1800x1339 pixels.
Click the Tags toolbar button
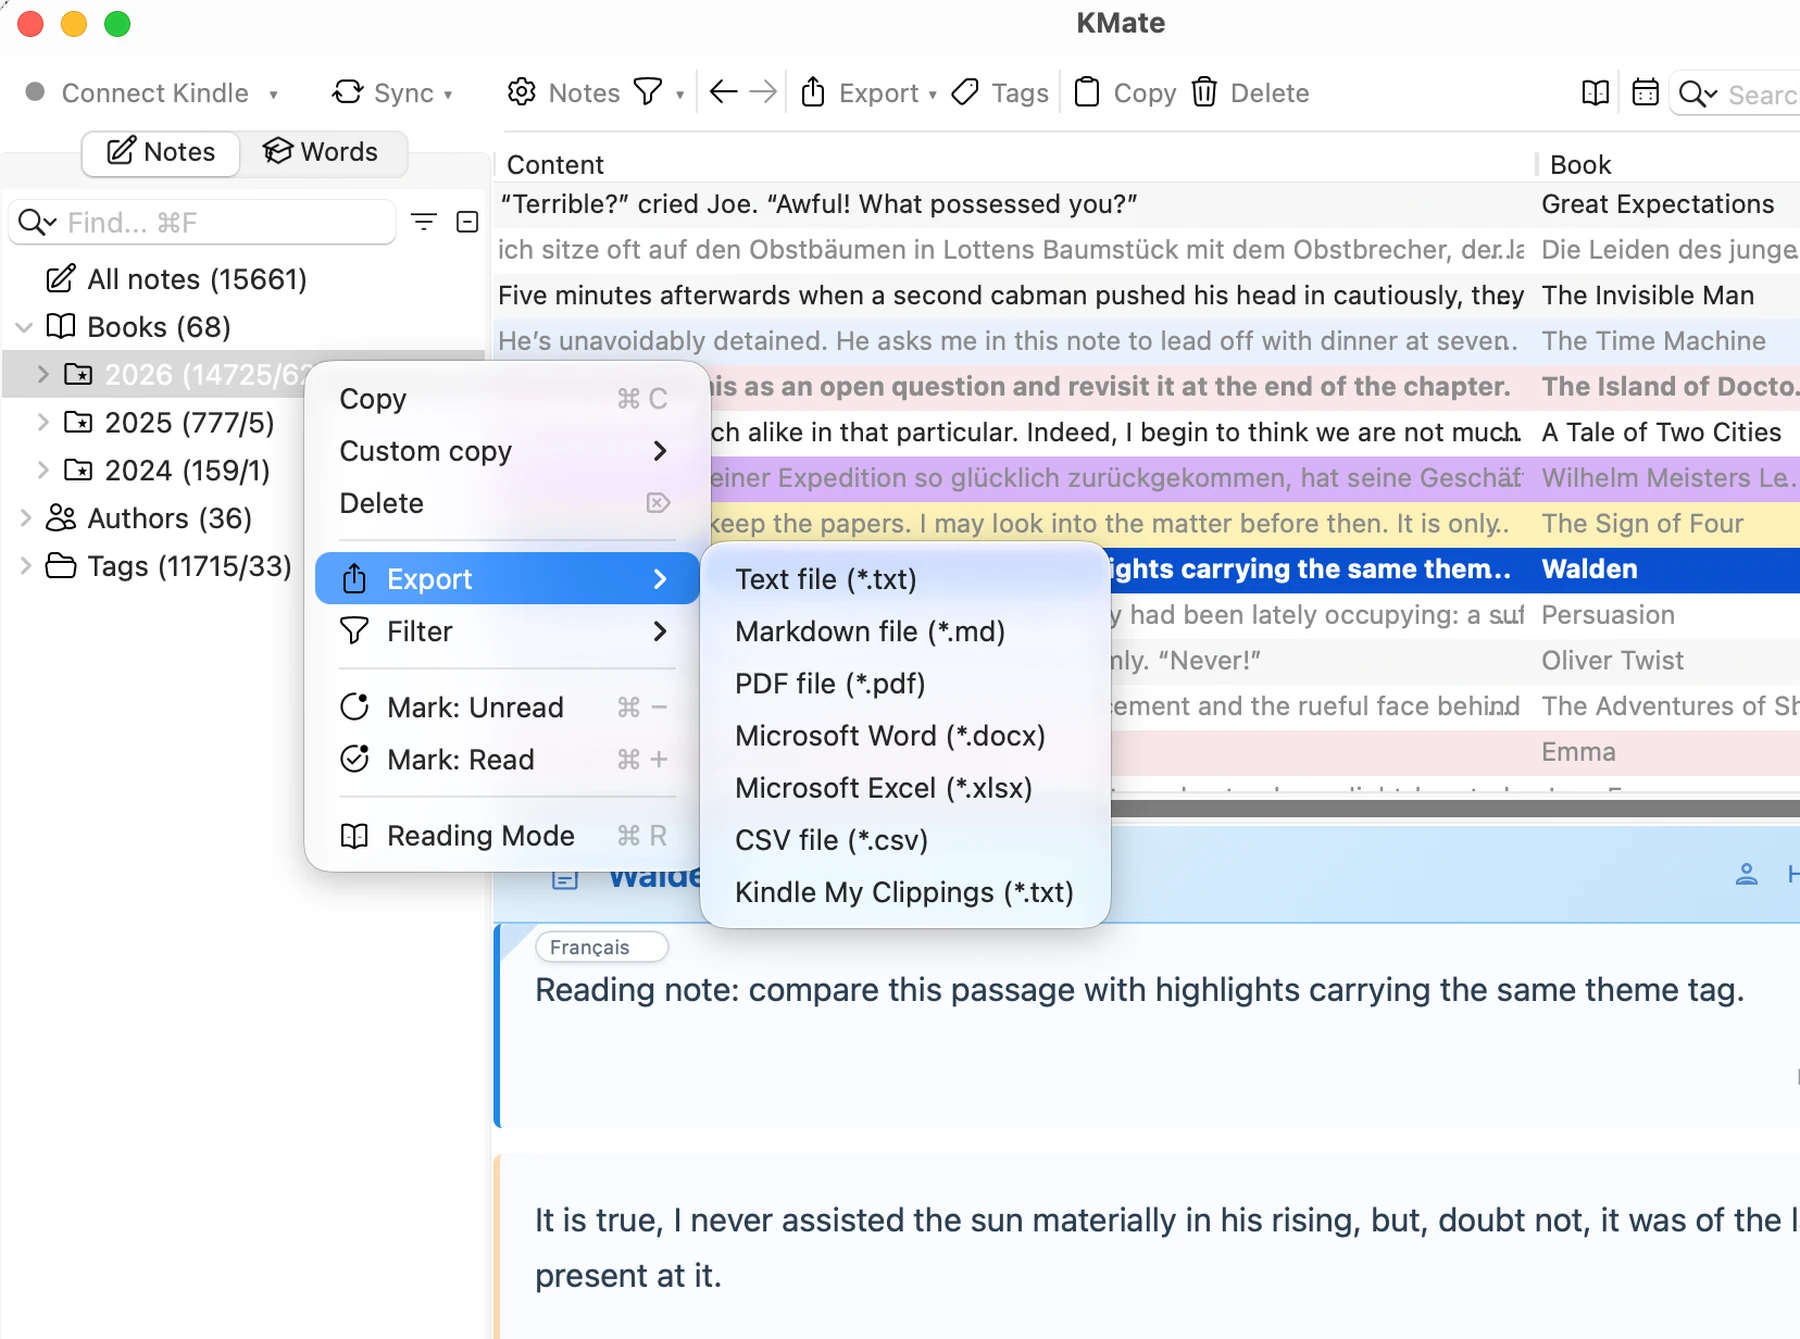pyautogui.click(x=1000, y=93)
